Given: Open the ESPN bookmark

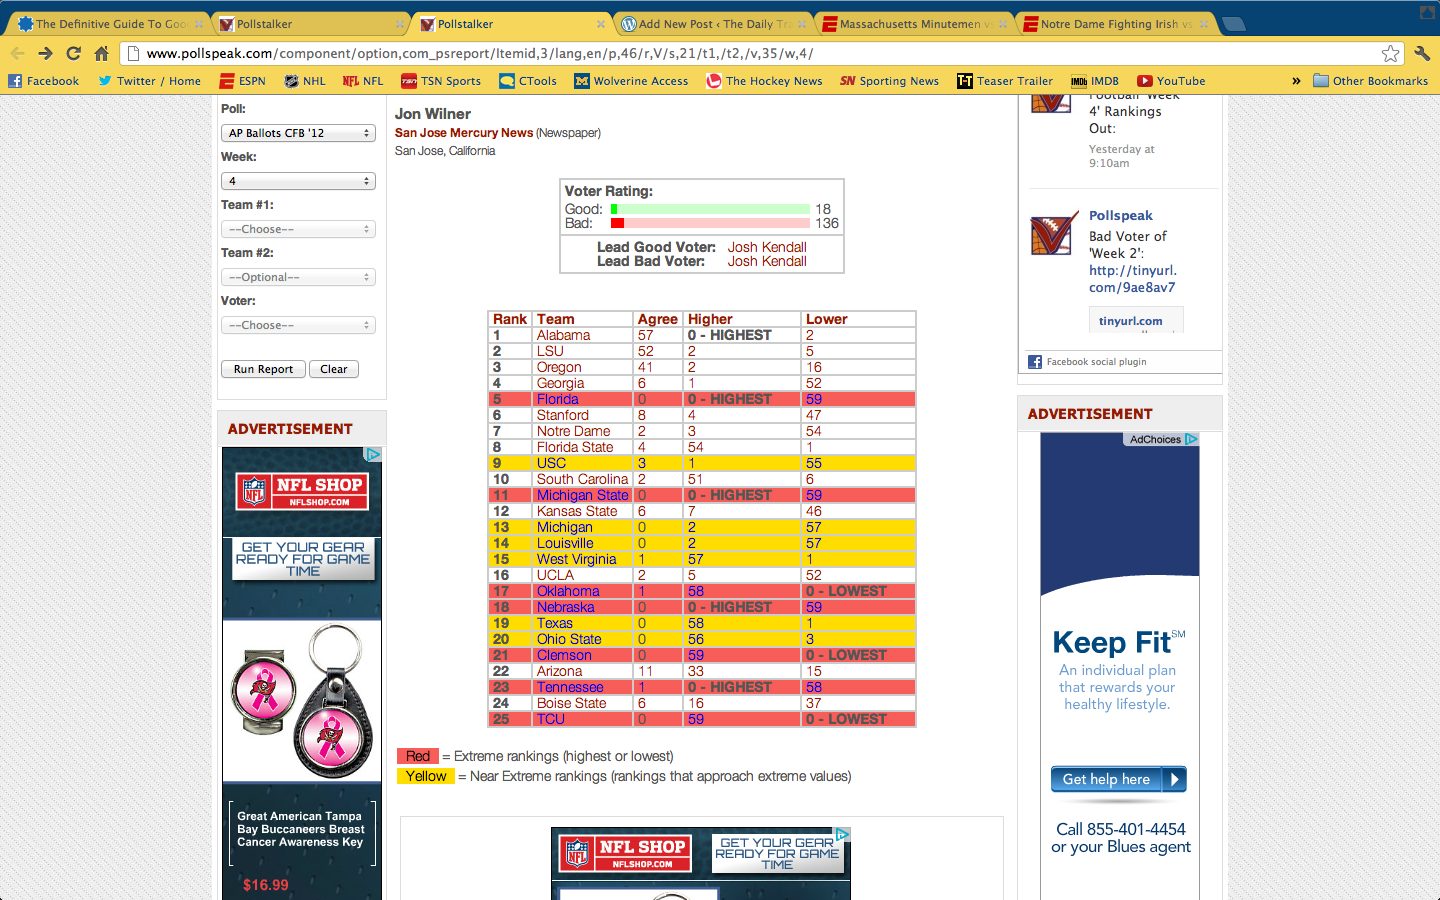Looking at the screenshot, I should (242, 81).
